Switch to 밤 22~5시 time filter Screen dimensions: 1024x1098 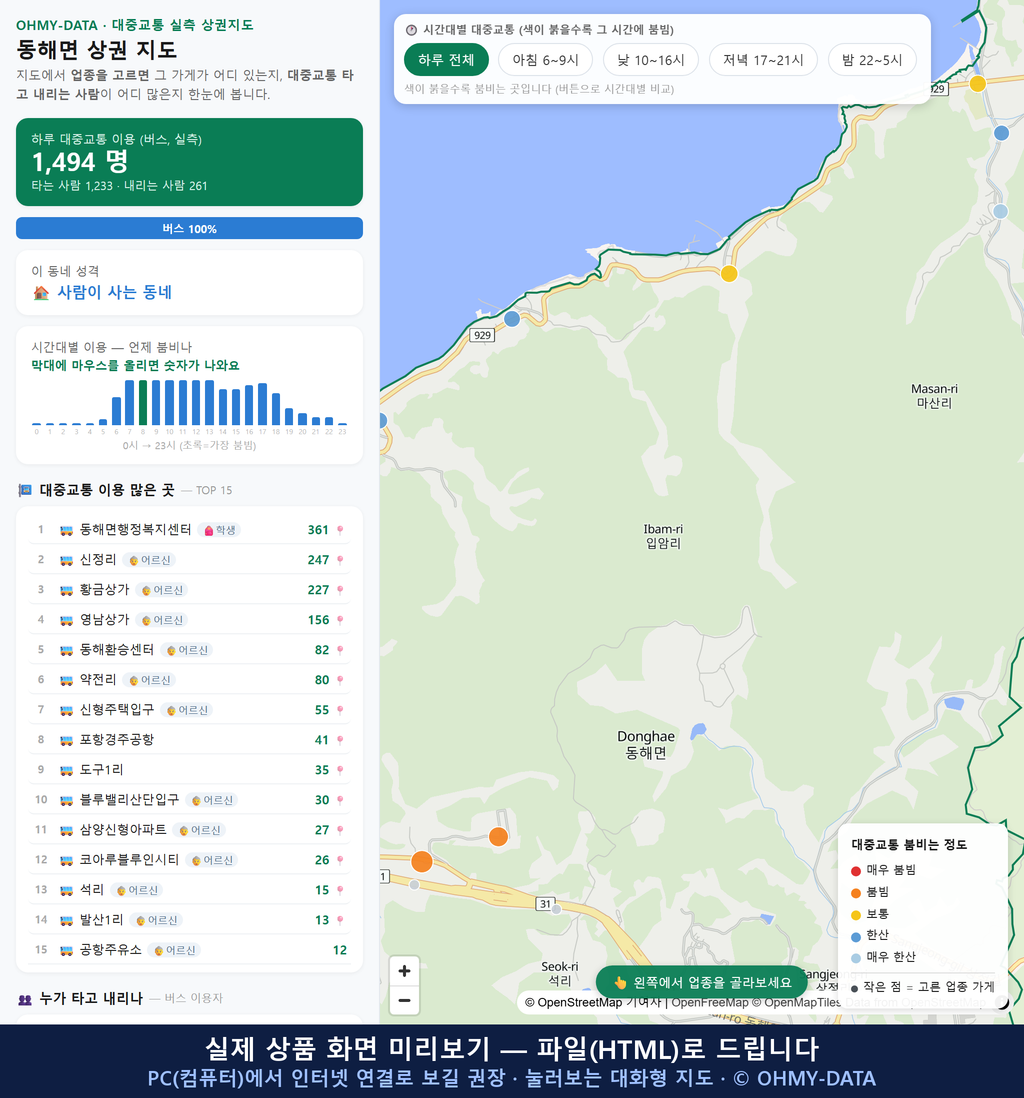(872, 60)
